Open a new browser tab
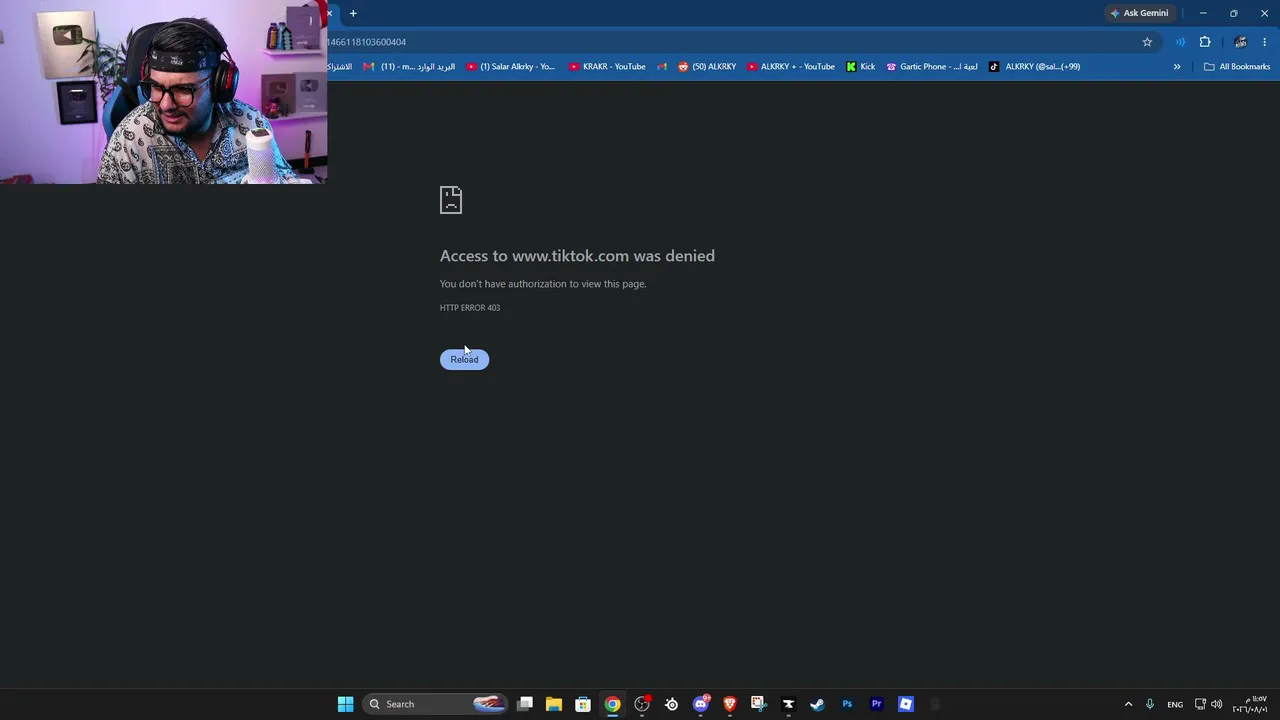 [x=353, y=13]
